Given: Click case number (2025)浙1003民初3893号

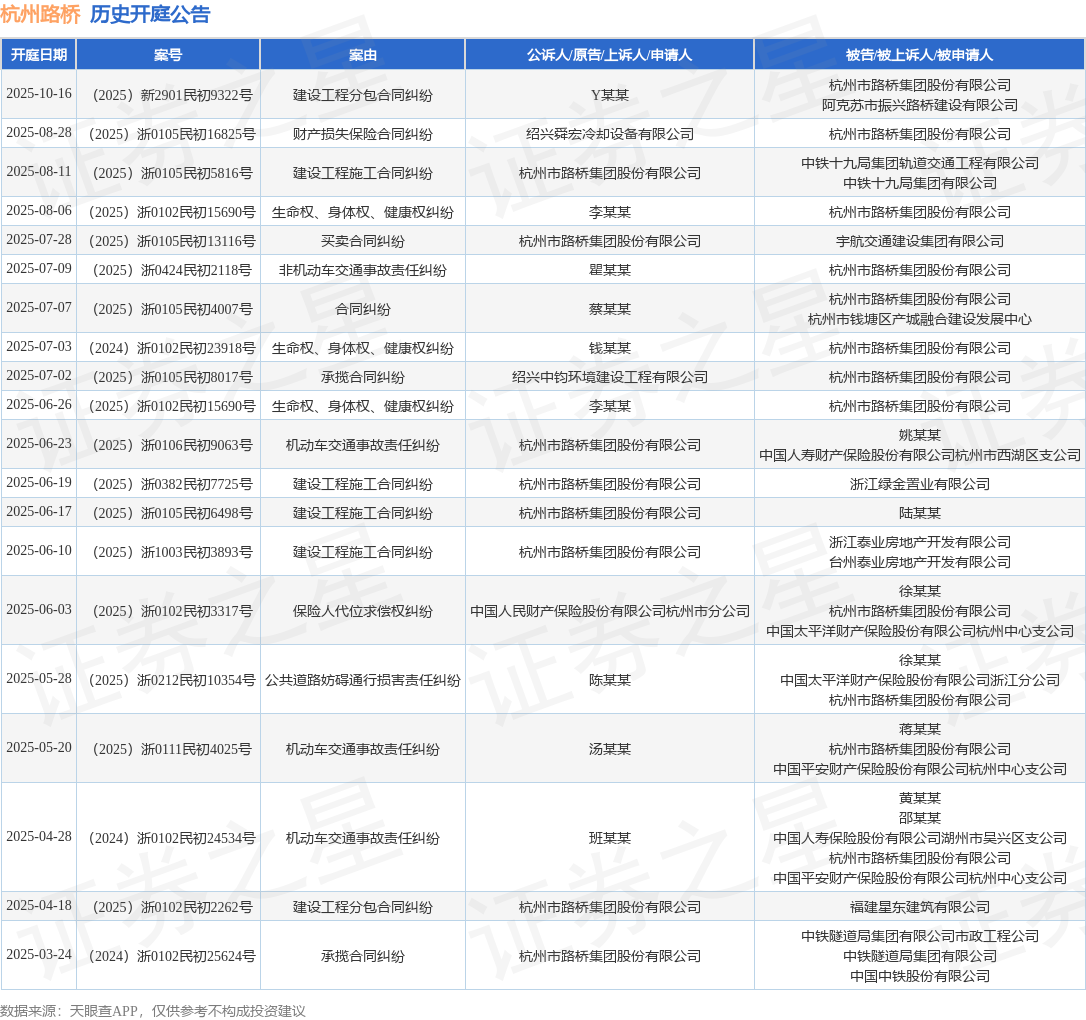Looking at the screenshot, I should [168, 552].
